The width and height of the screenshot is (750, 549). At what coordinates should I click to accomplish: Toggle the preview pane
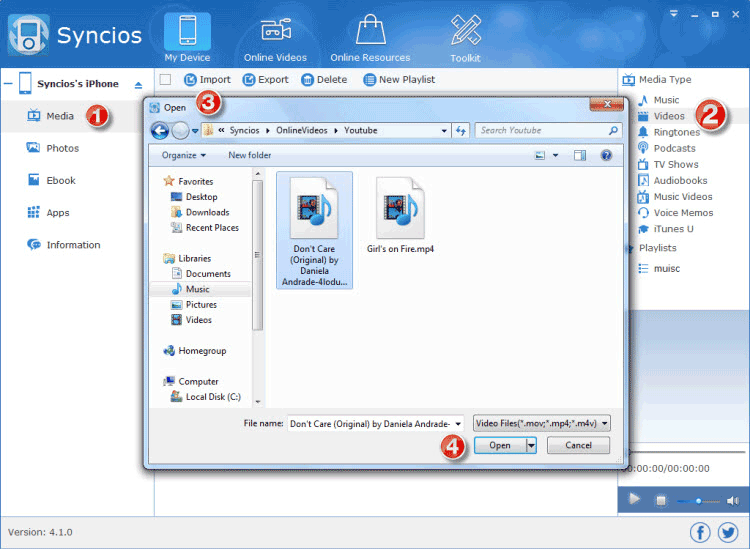click(x=580, y=155)
